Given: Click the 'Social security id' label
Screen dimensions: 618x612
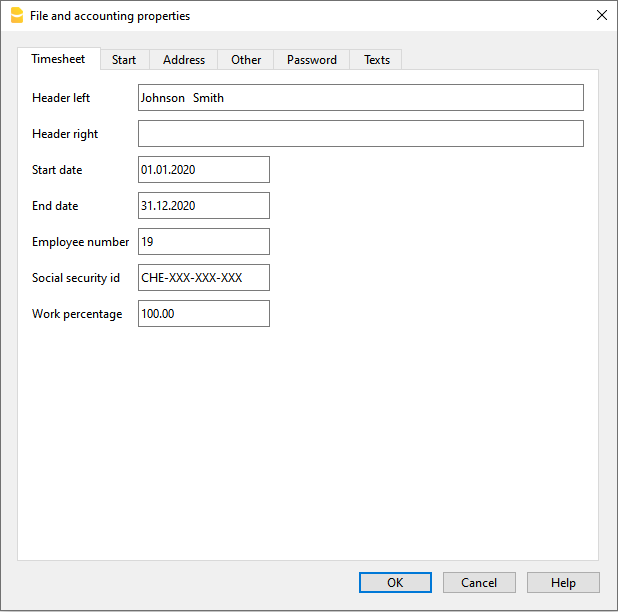Looking at the screenshot, I should tap(76, 278).
